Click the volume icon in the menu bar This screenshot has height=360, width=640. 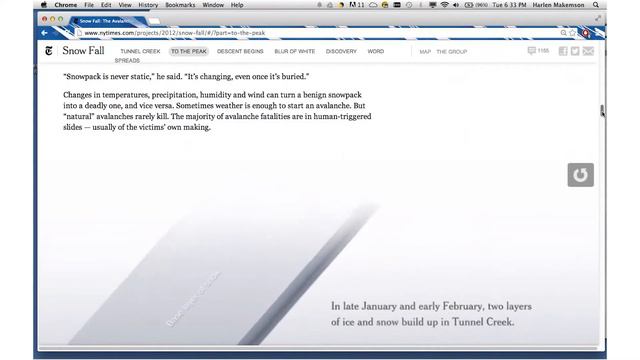click(x=456, y=5)
